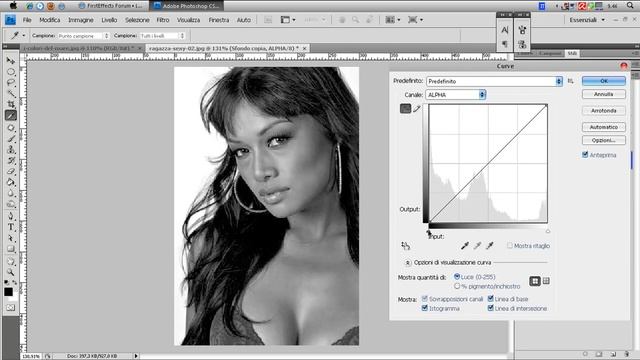Toggle the Linea di intersezione checkbox

tap(491, 308)
